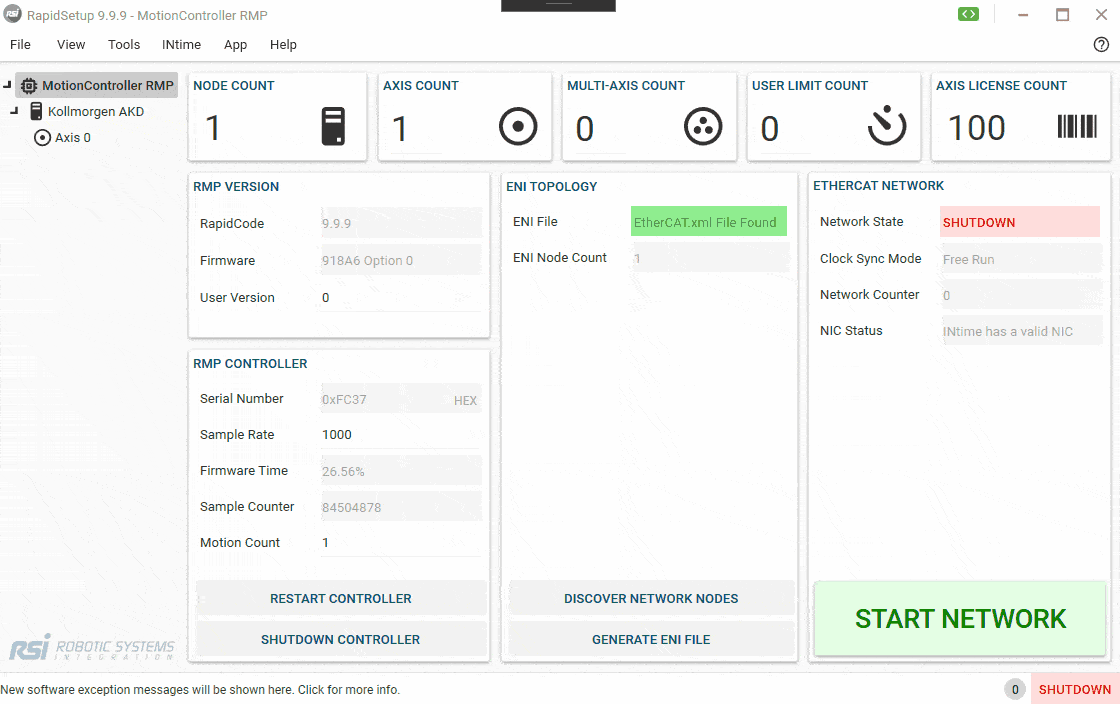Click the Start Network button
Image resolution: width=1120 pixels, height=704 pixels.
960,618
